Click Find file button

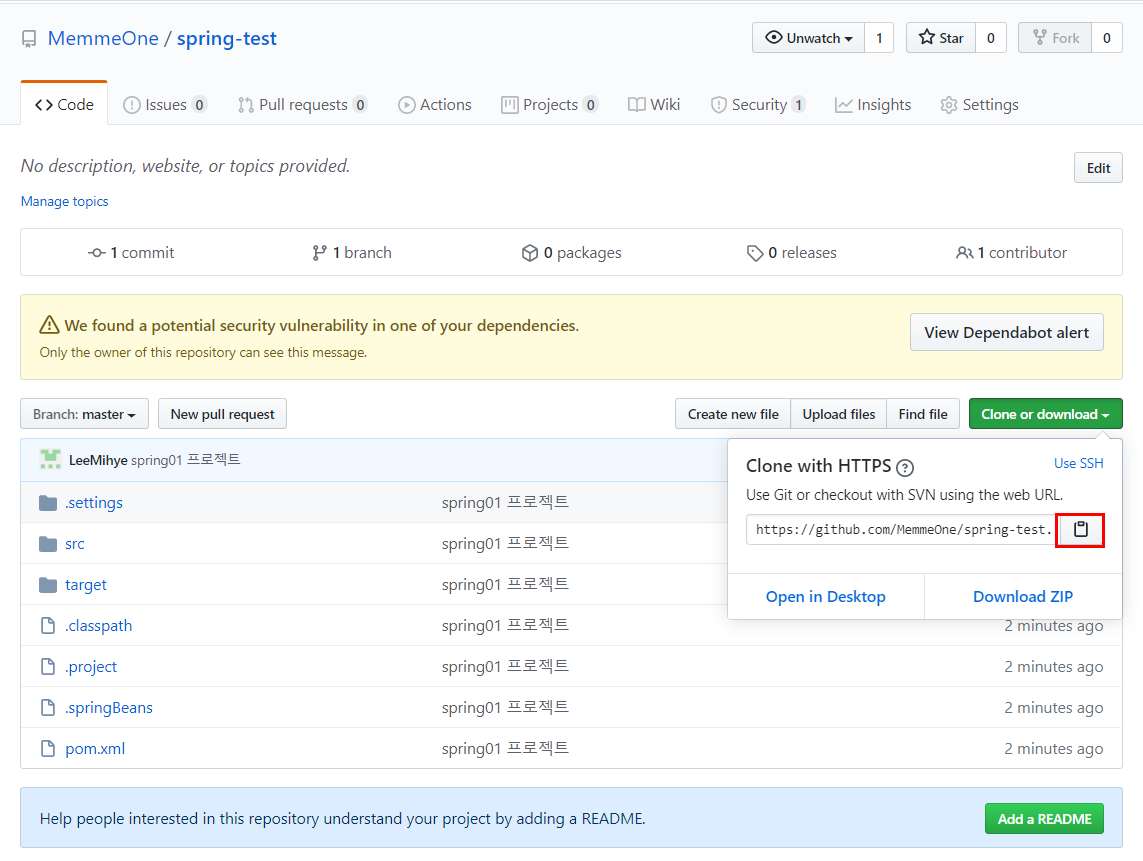[923, 414]
